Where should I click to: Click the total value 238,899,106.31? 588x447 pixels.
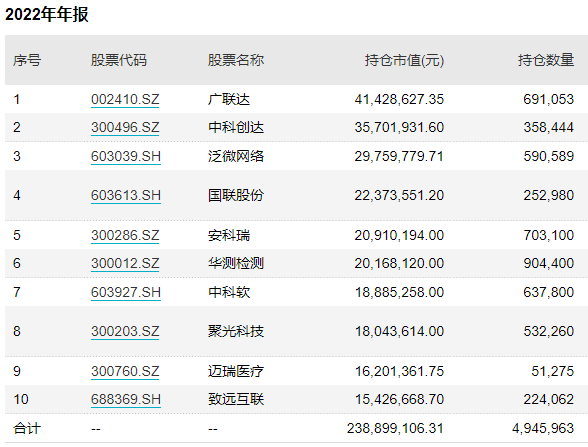395,428
